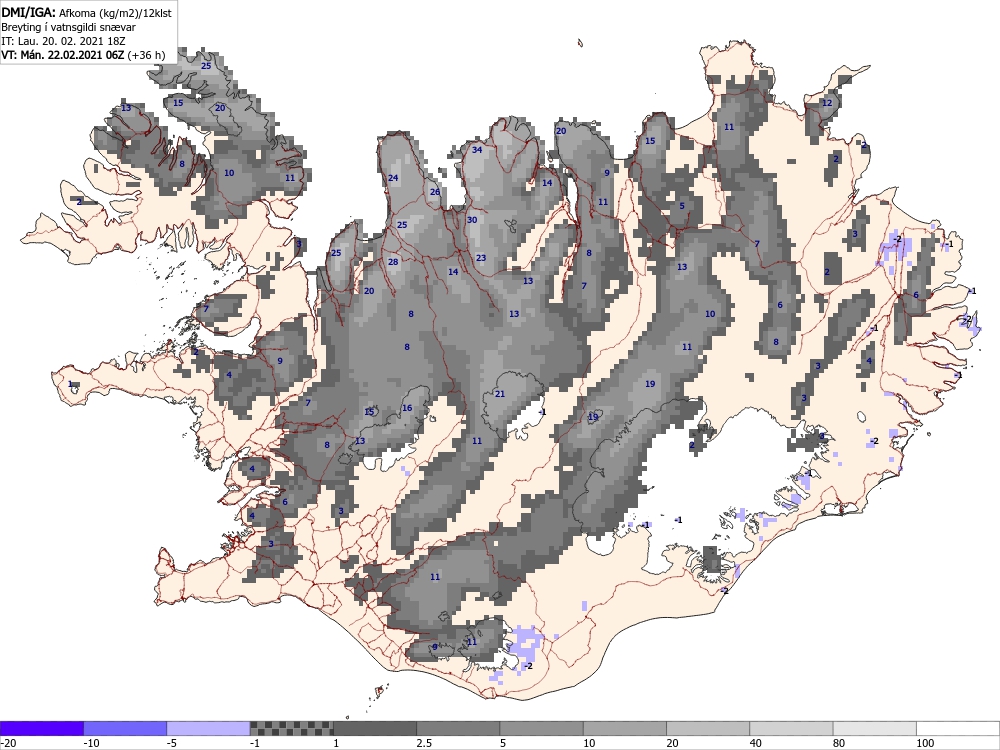Click the map value '34' in the north

click(x=477, y=150)
